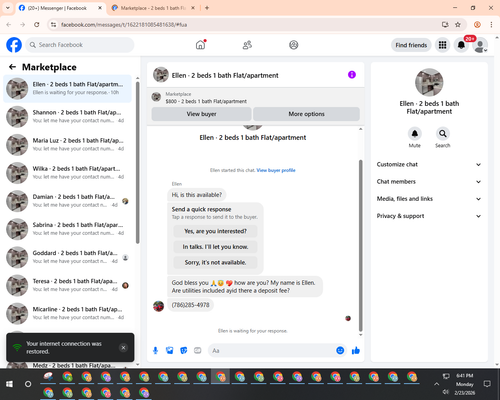Open the Windows Start button
Image resolution: width=500 pixels, height=400 pixels.
point(9,384)
